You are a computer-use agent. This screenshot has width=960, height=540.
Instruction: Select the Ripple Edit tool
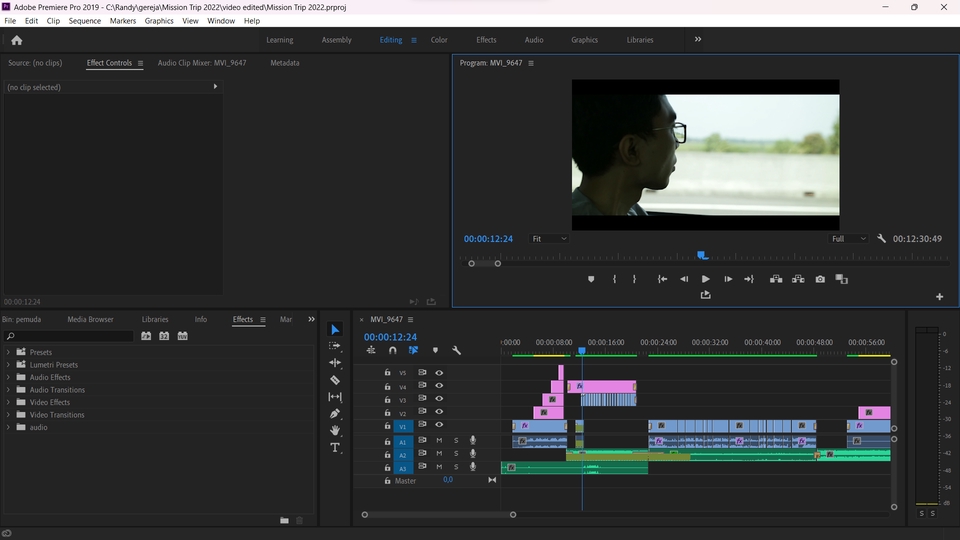tap(335, 363)
